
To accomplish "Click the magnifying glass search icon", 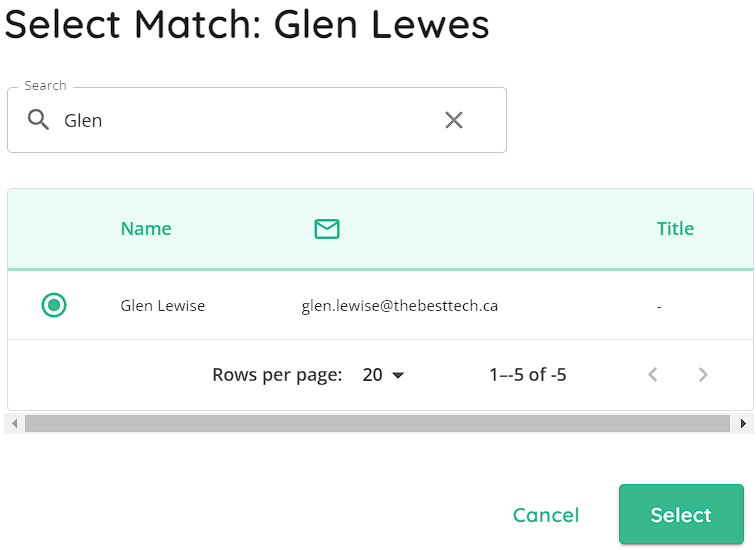I will (38, 120).
